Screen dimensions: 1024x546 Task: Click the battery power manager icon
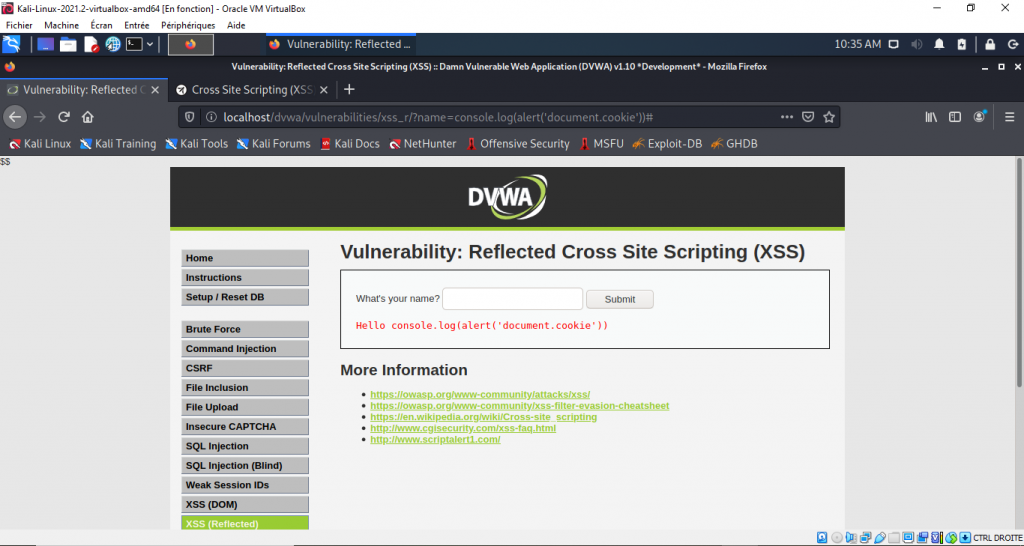(961, 44)
